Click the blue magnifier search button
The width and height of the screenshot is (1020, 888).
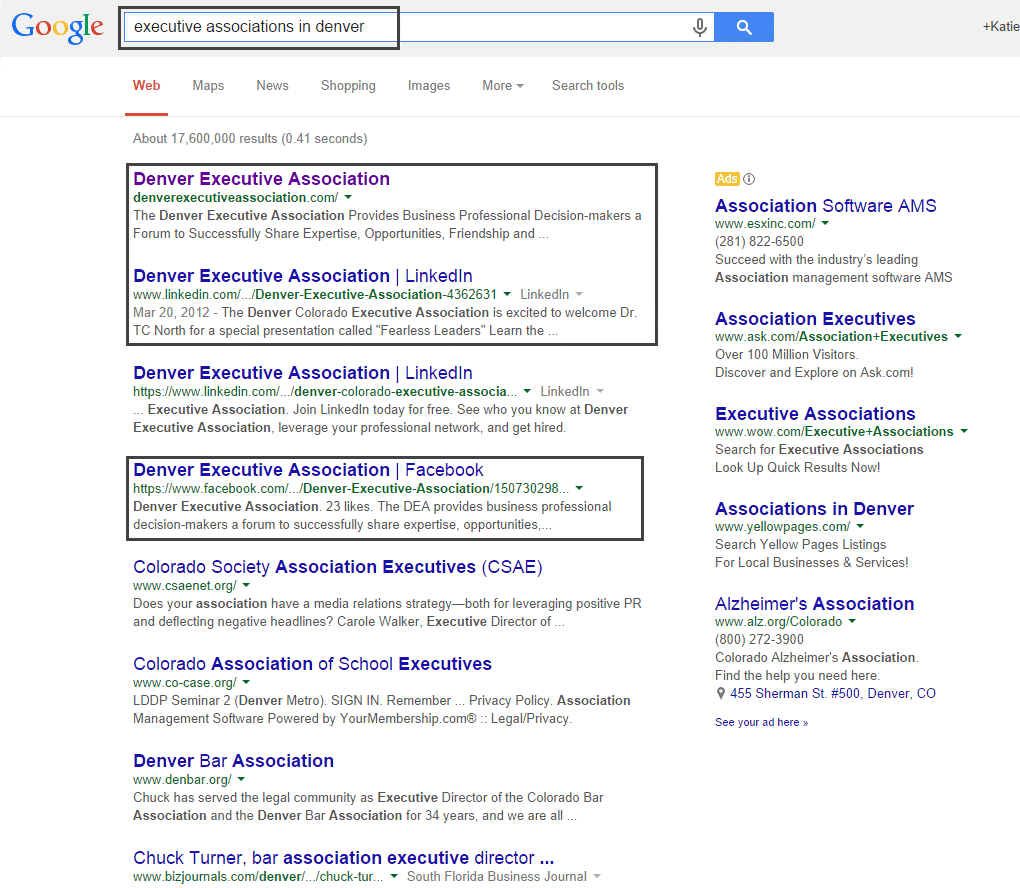744,27
